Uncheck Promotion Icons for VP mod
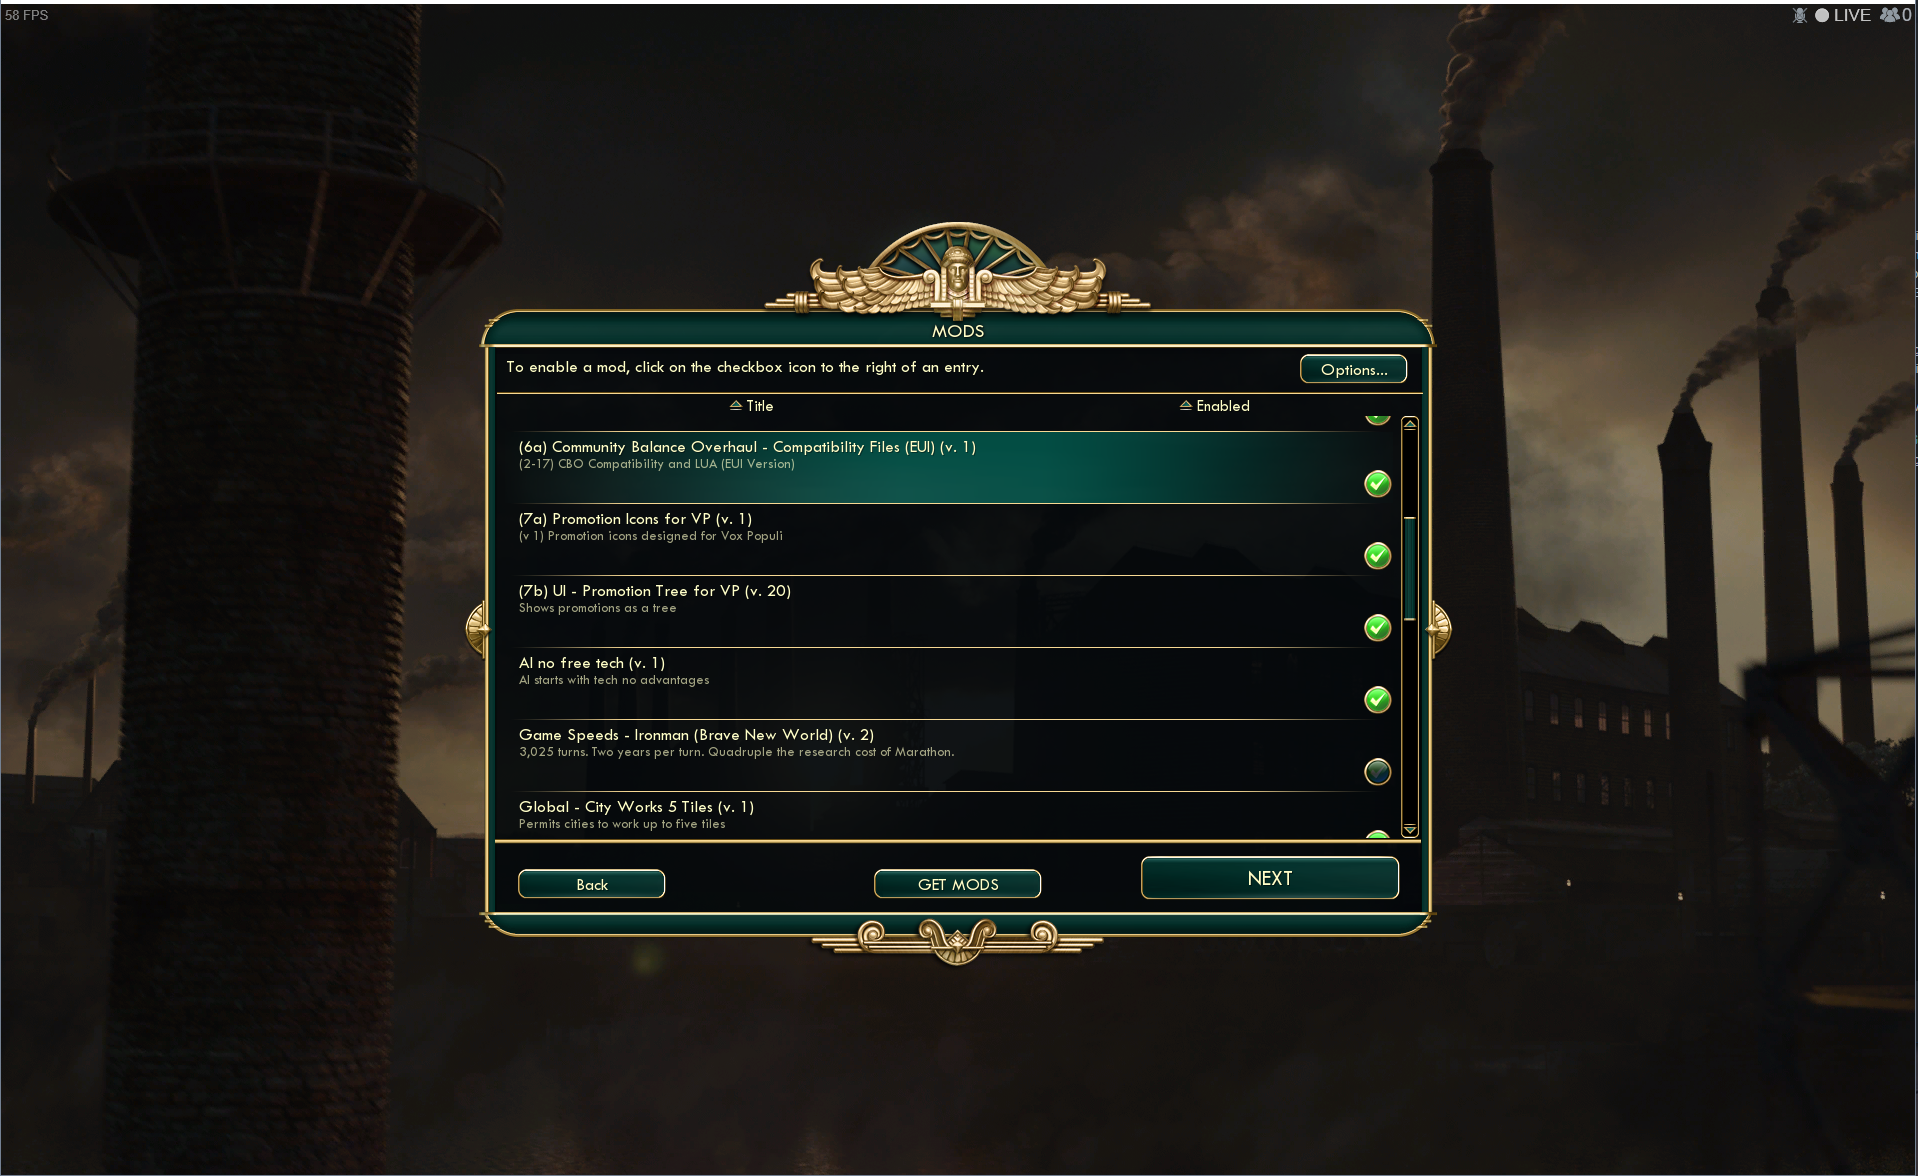This screenshot has height=1176, width=1918. tap(1378, 556)
